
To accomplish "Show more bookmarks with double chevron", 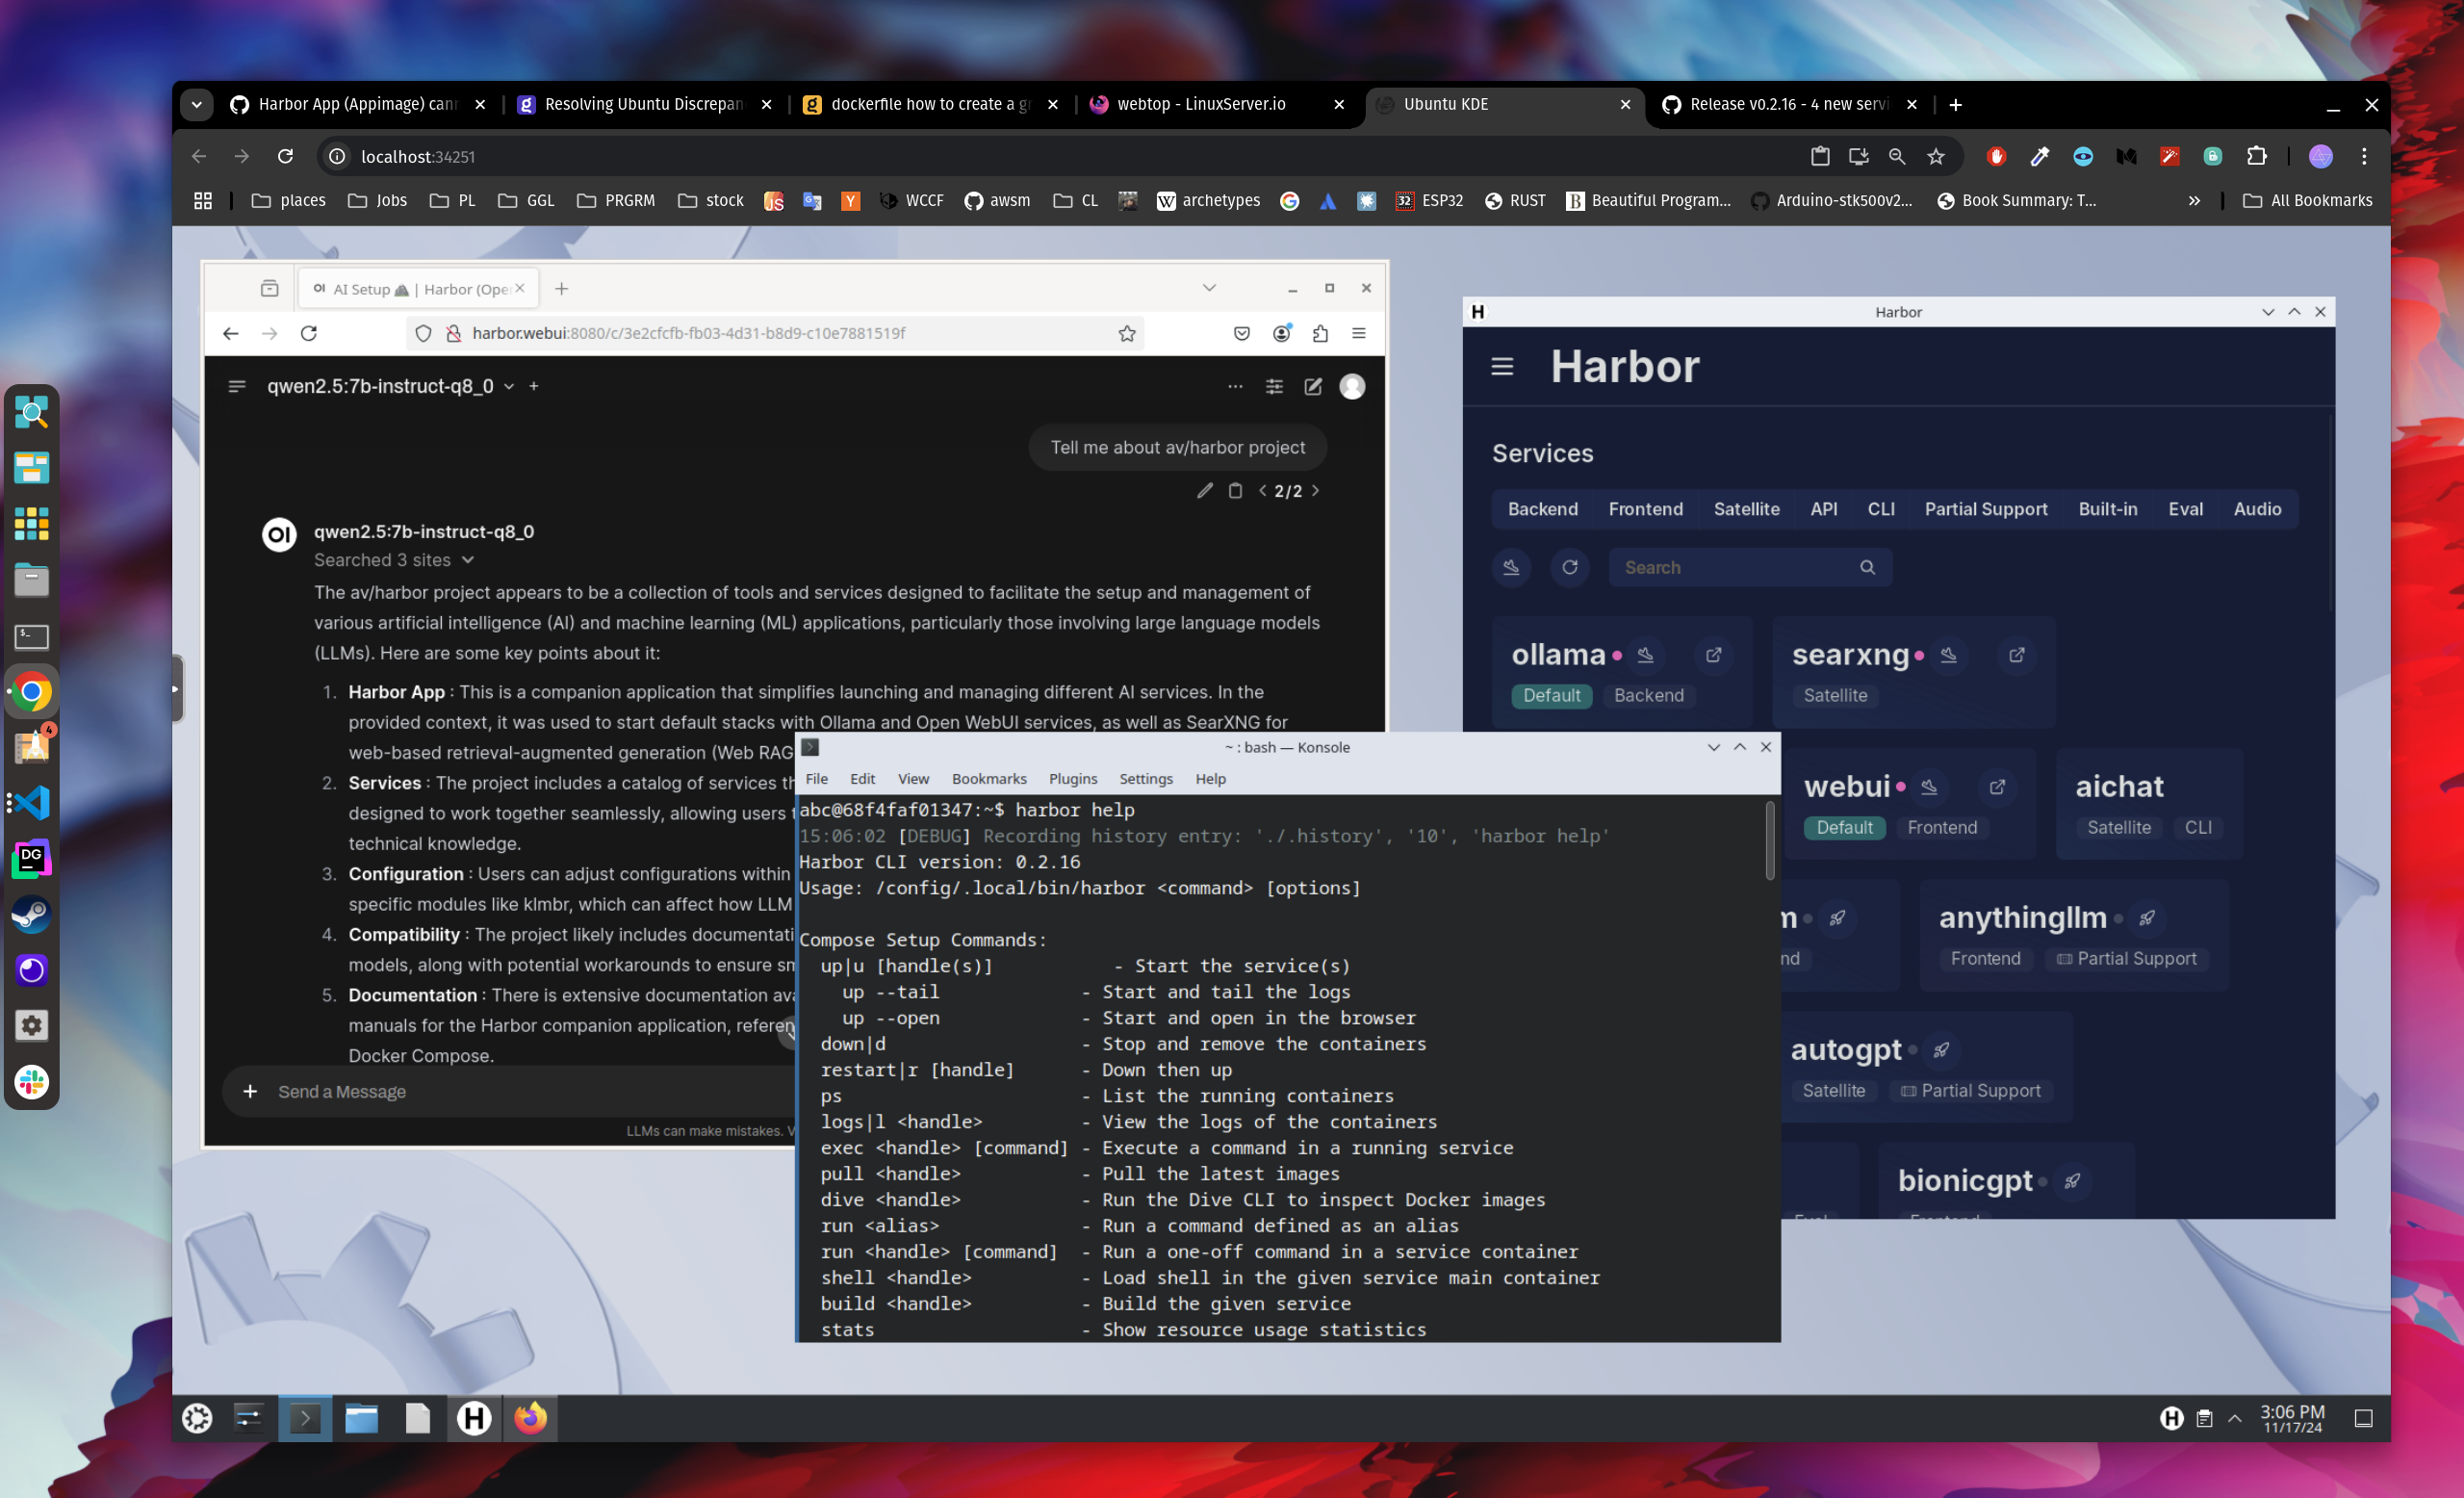I will [x=2194, y=201].
